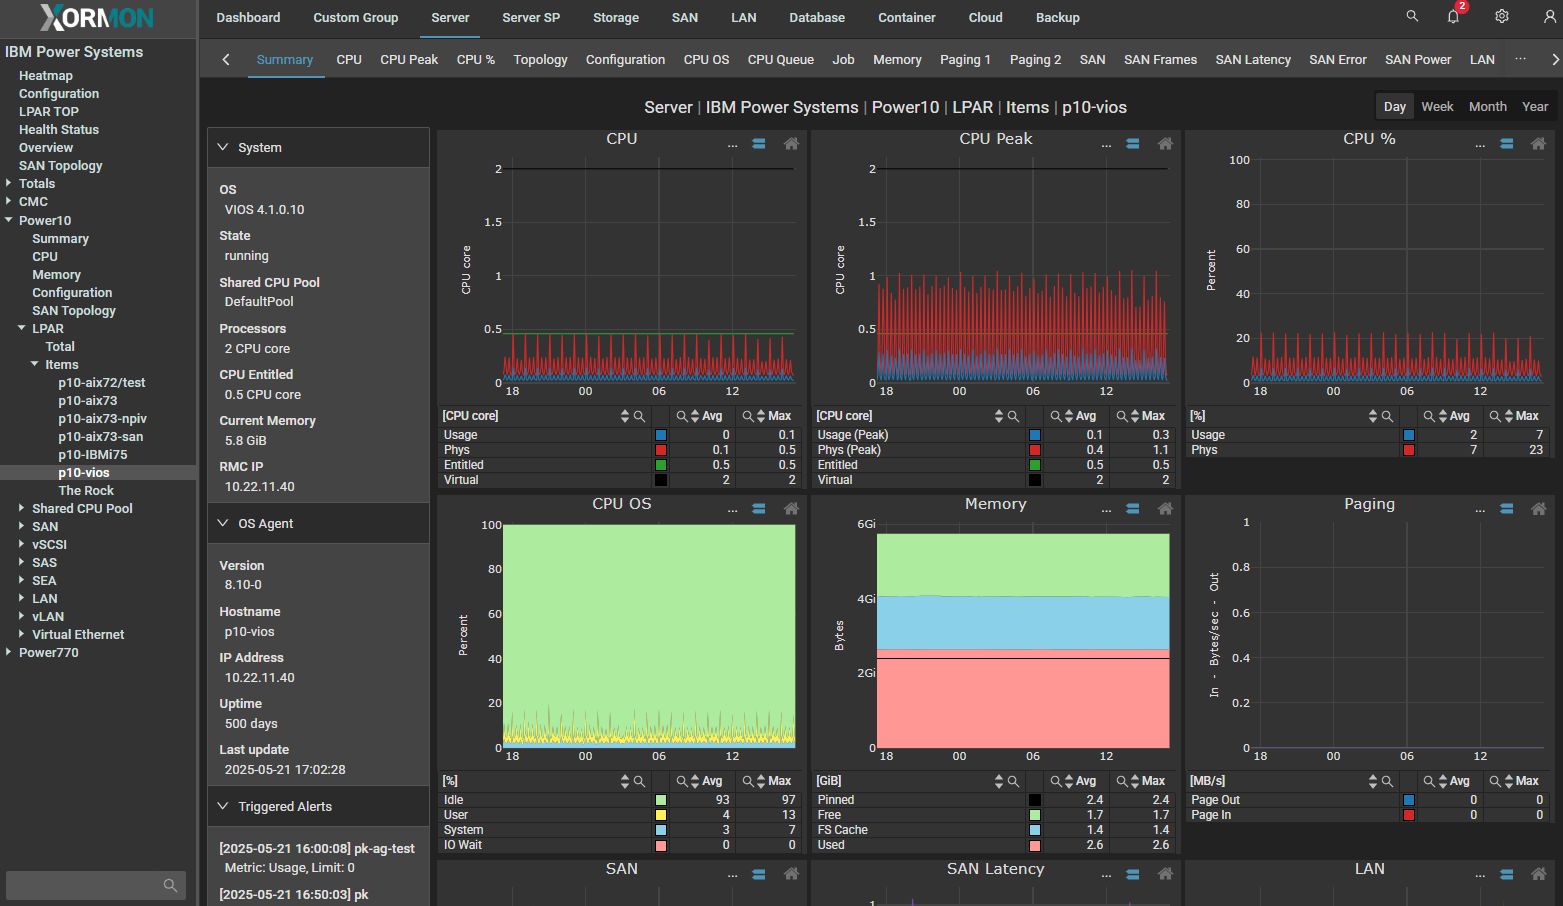1563x906 pixels.
Task: Click the XorMon logo
Action: click(x=97, y=17)
